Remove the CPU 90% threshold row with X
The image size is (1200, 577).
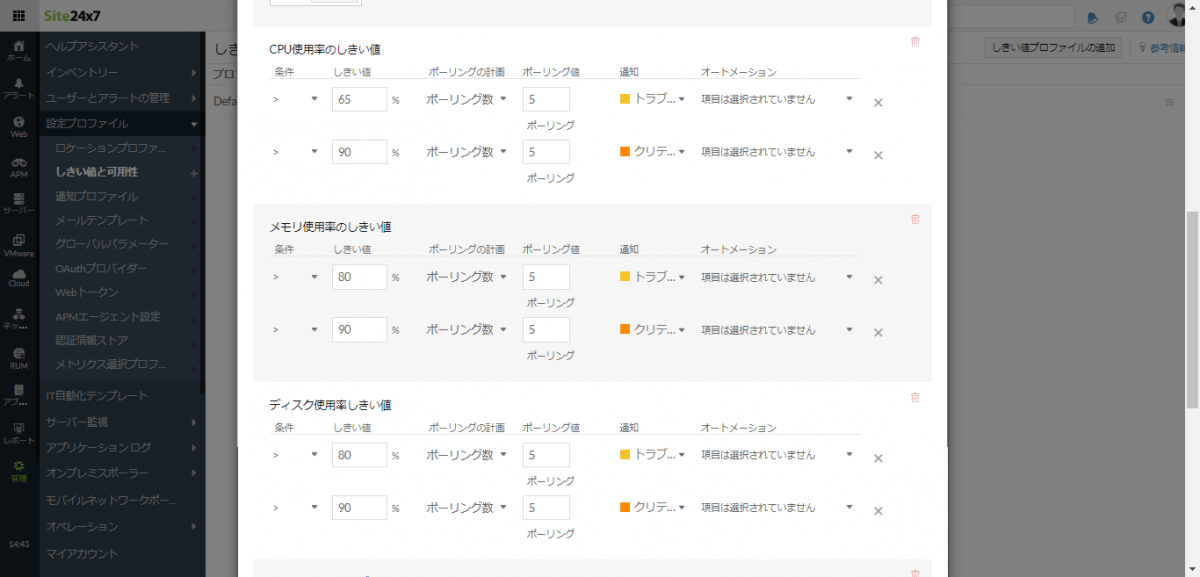pos(878,155)
